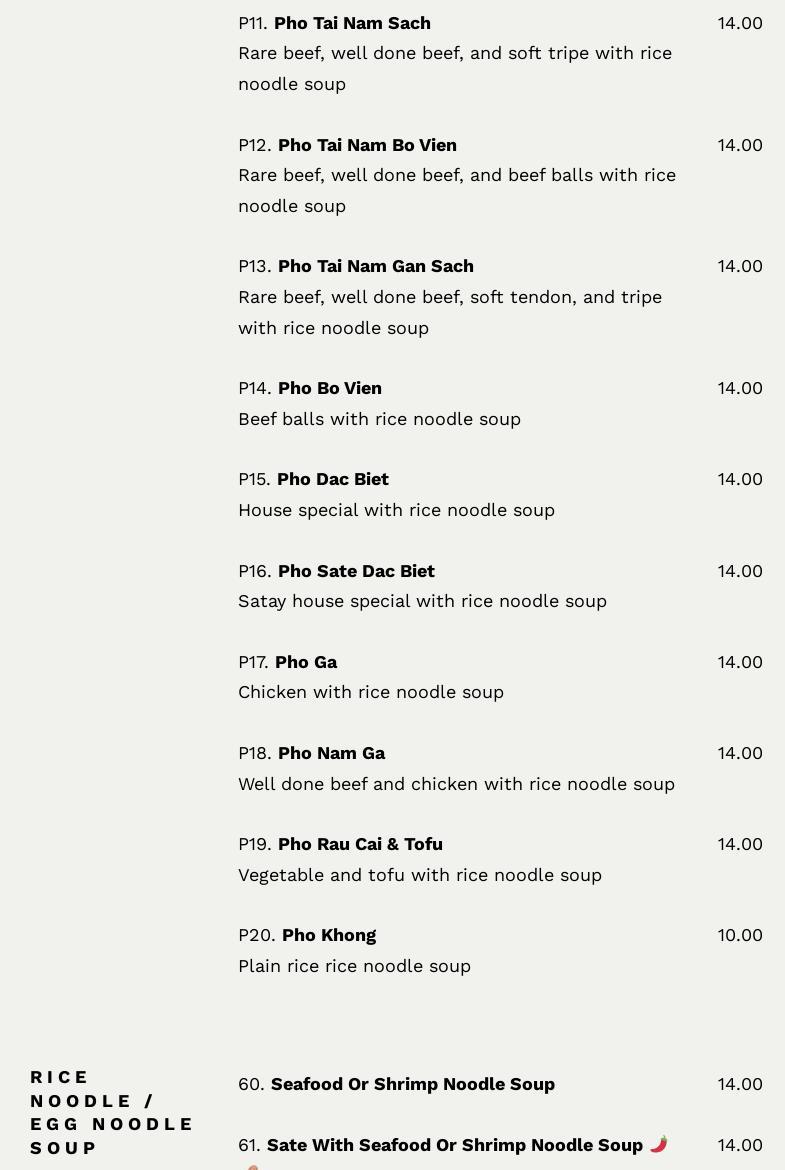This screenshot has width=785, height=1170.
Task: Click the 14.00 price for Seafood Noodle Soup
Action: tap(739, 1084)
